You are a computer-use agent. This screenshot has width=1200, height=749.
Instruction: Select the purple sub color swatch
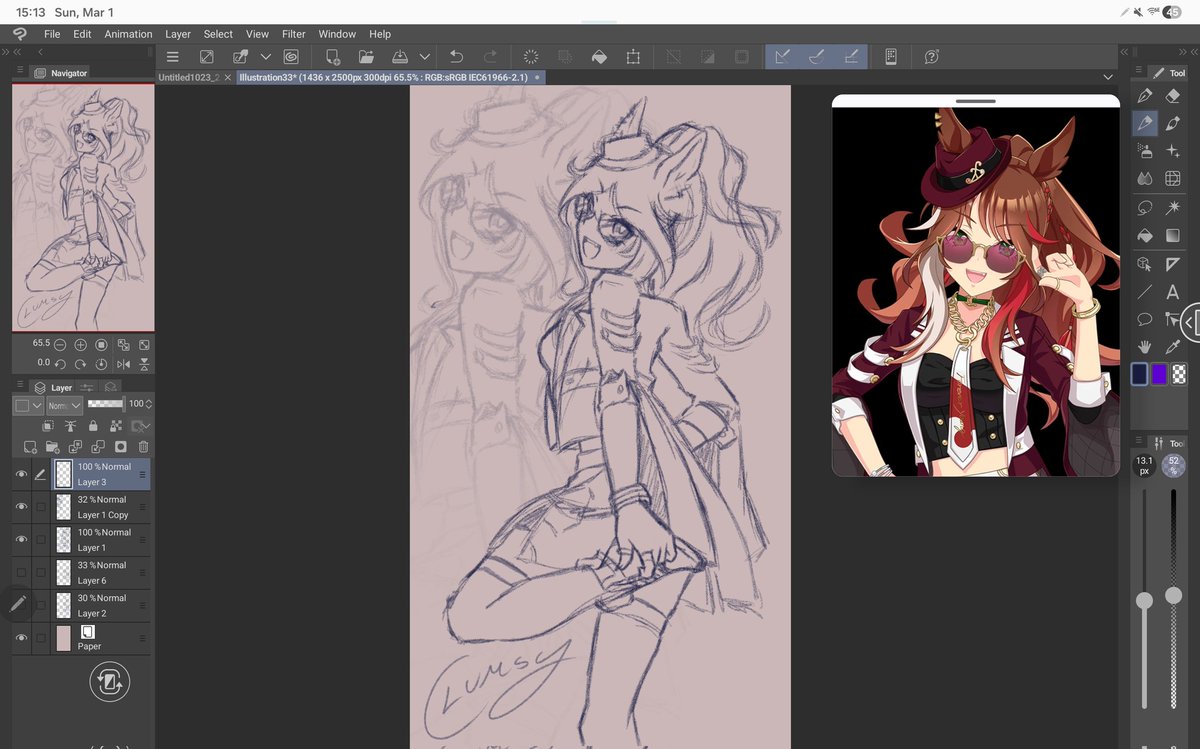(1159, 374)
